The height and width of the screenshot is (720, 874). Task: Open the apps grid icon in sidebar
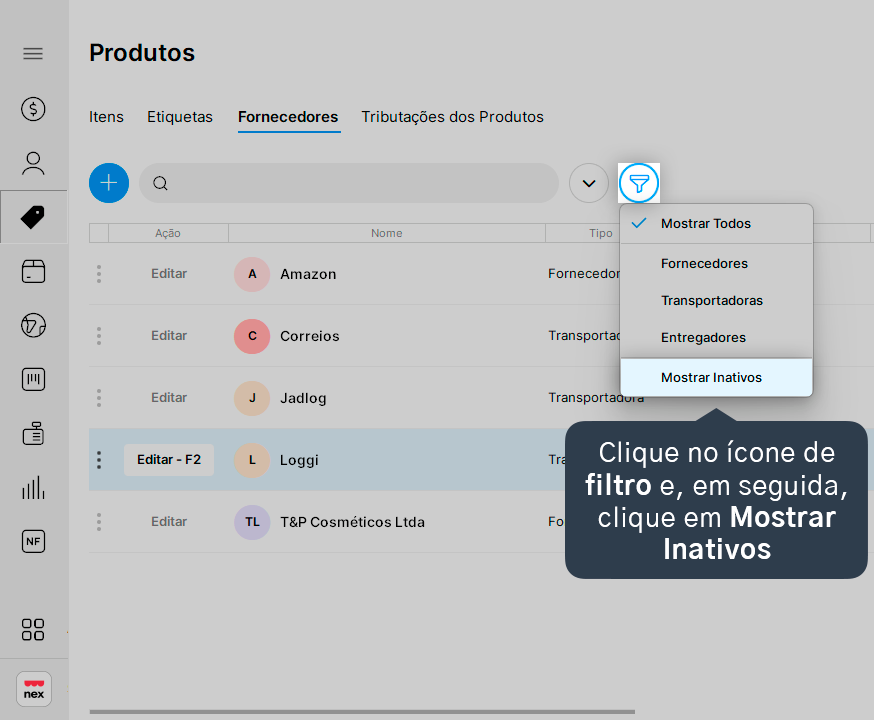click(33, 630)
